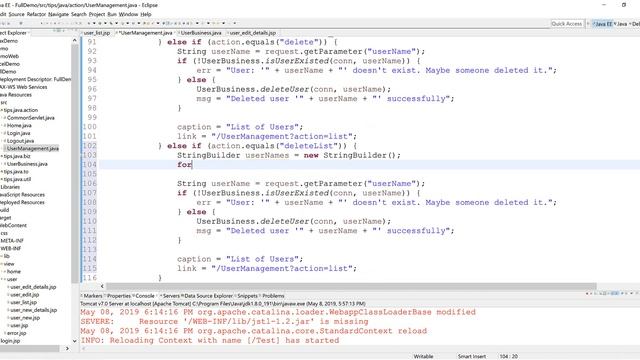
Task: Click line number 102 in the gutter
Action: (x=89, y=146)
